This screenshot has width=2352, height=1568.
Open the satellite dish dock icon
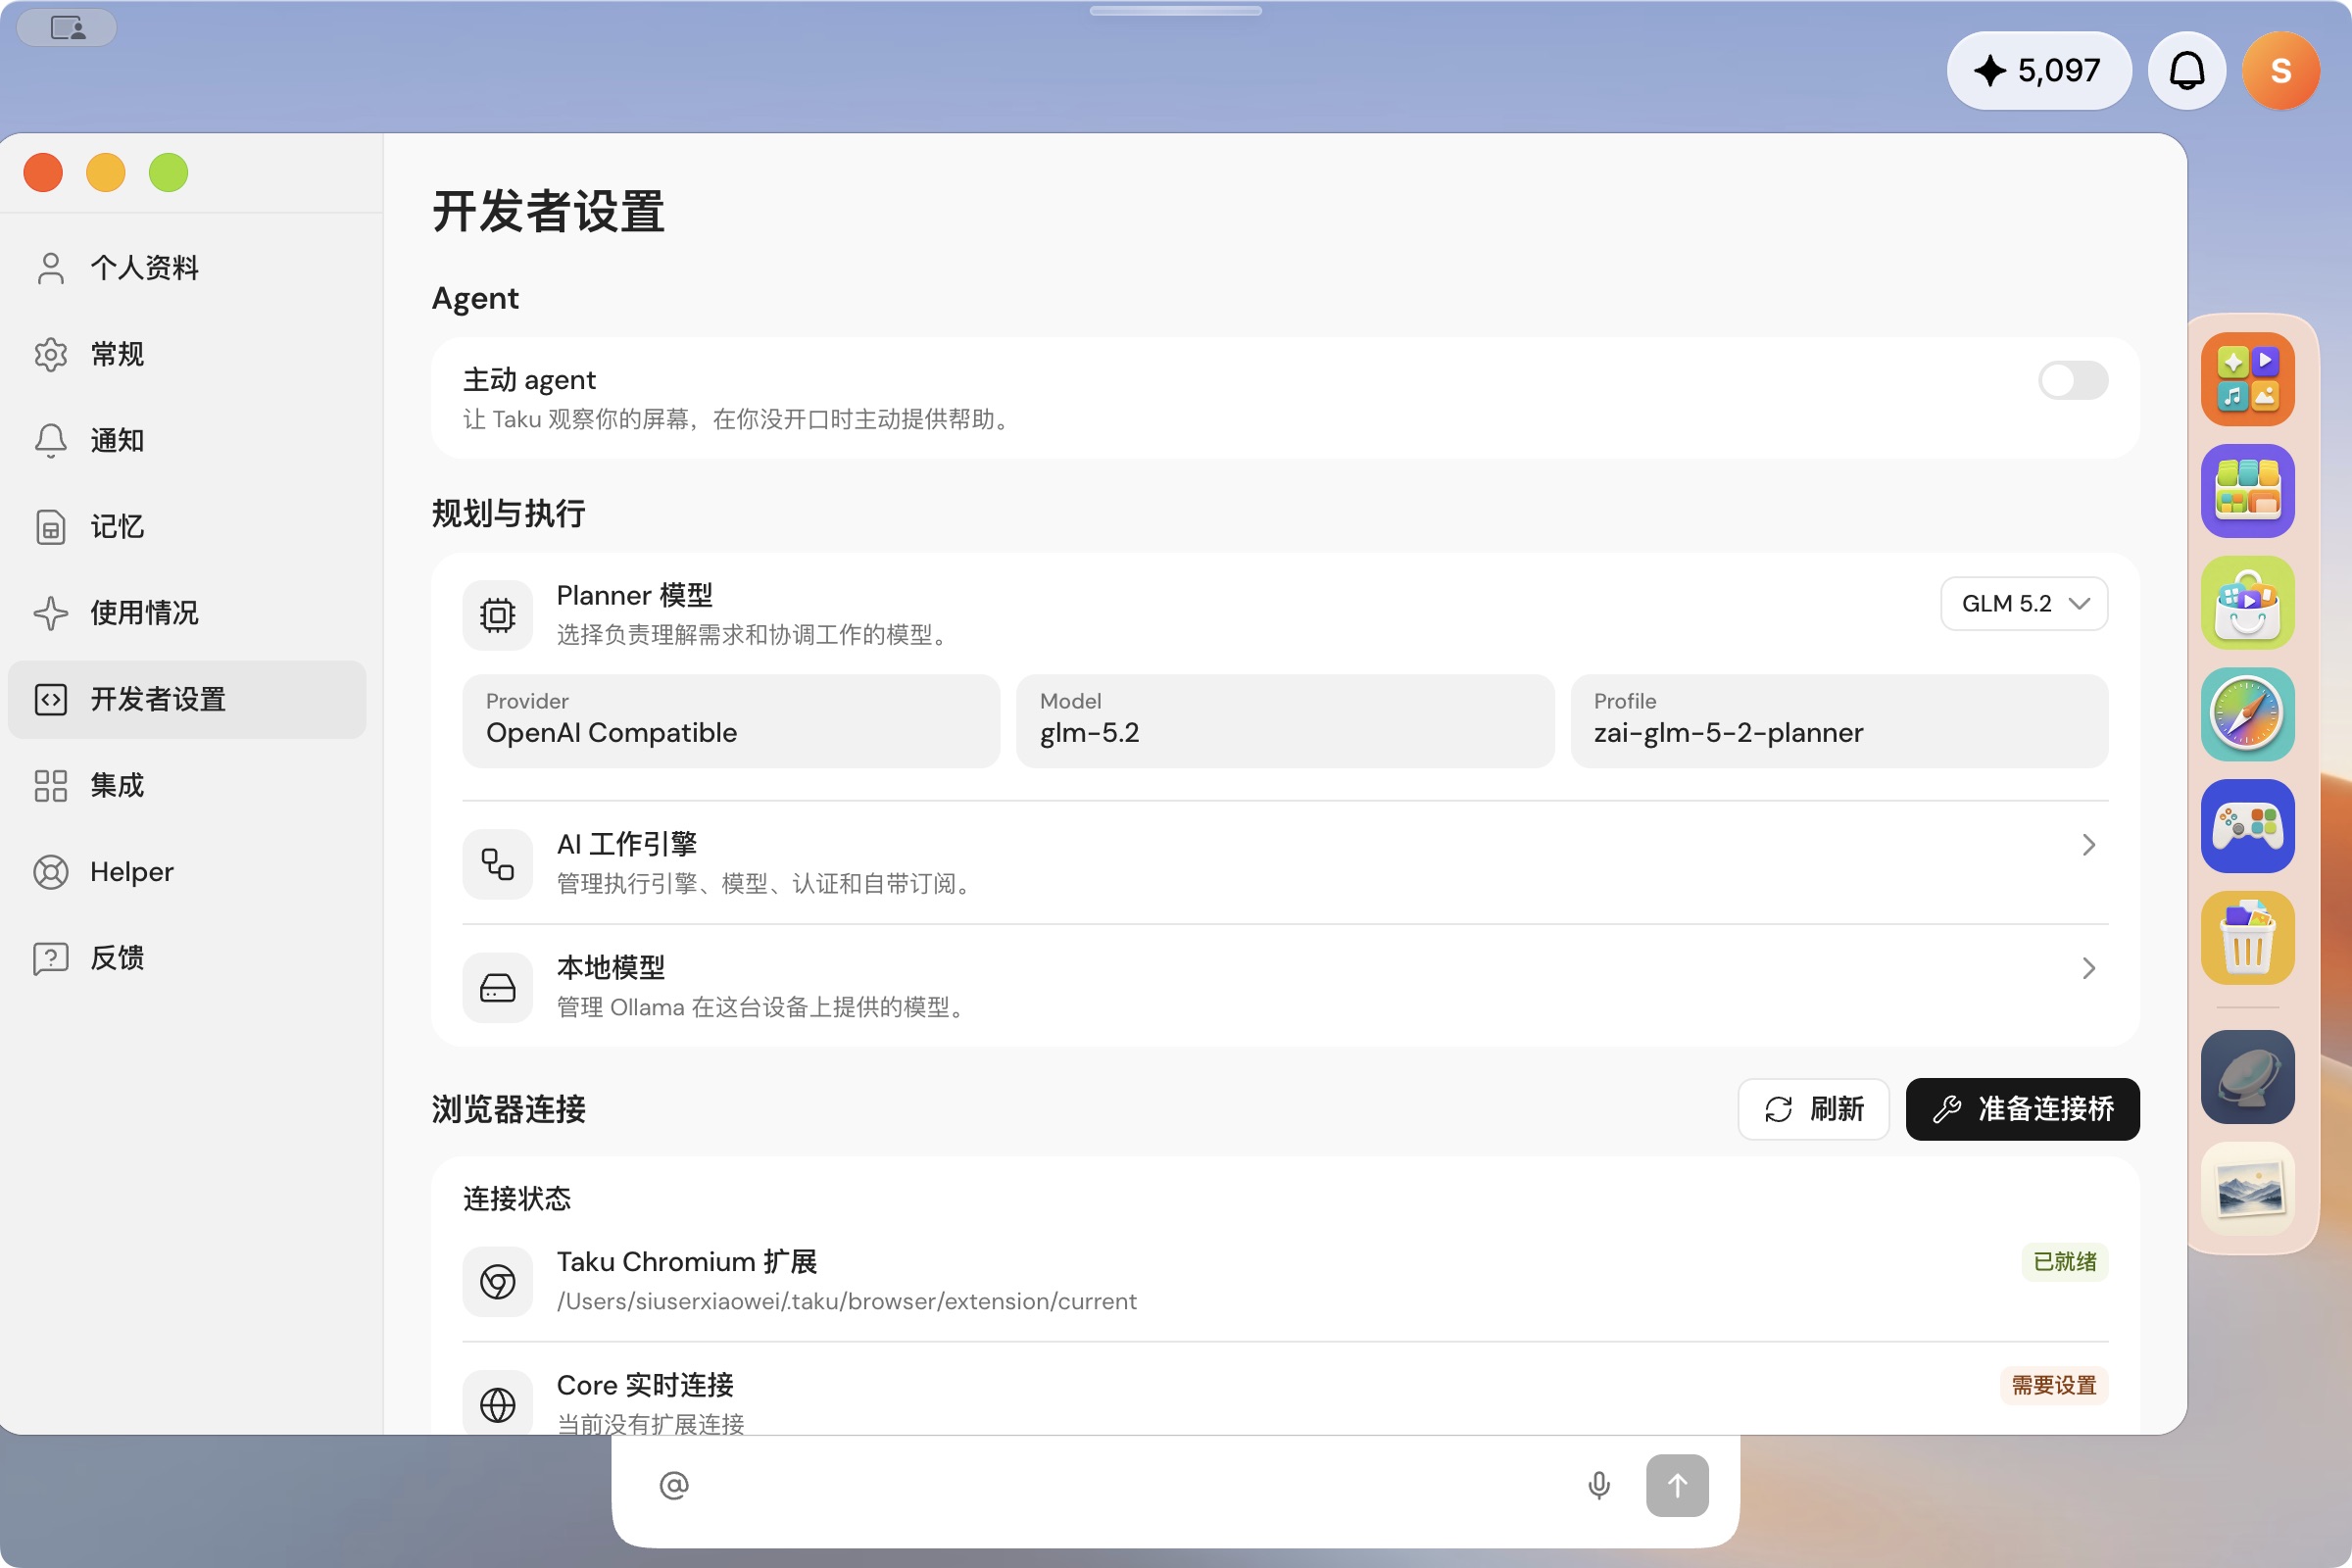click(x=2247, y=1077)
